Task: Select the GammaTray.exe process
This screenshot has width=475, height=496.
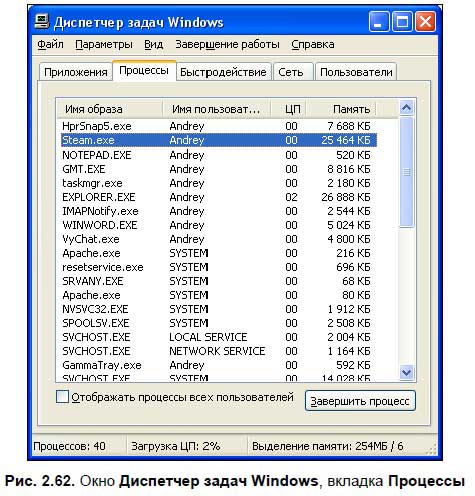Action: [x=219, y=365]
